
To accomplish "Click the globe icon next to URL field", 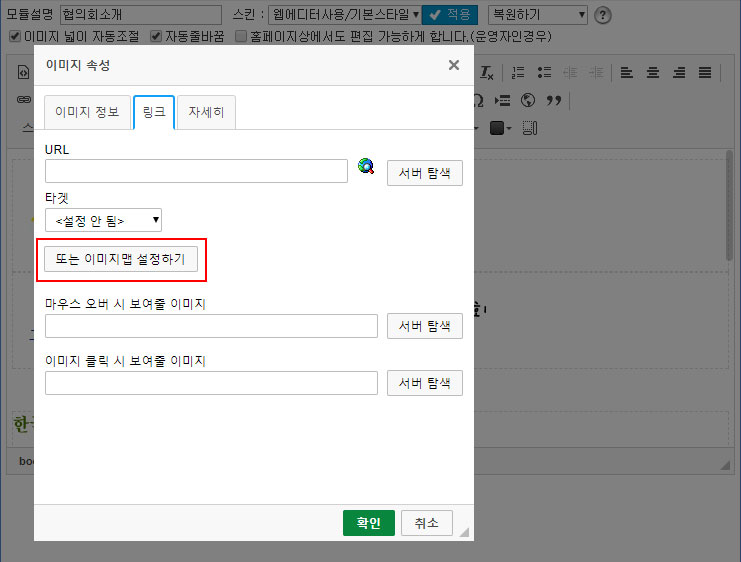I will point(365,167).
